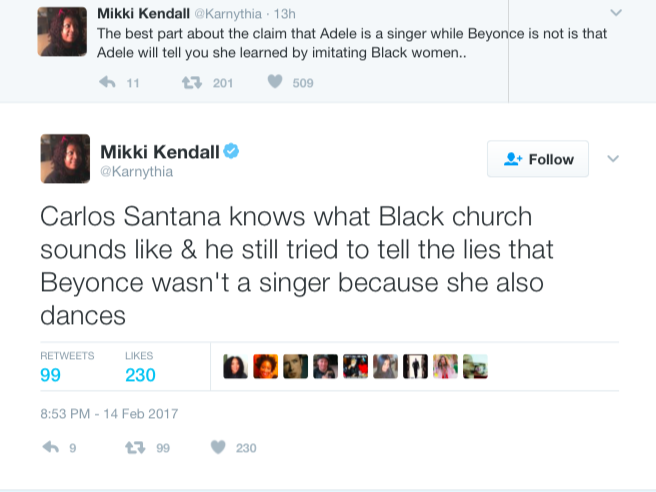The height and width of the screenshot is (492, 656).
Task: Open Mikki Kendall's avatar in top tweet
Action: tap(62, 31)
